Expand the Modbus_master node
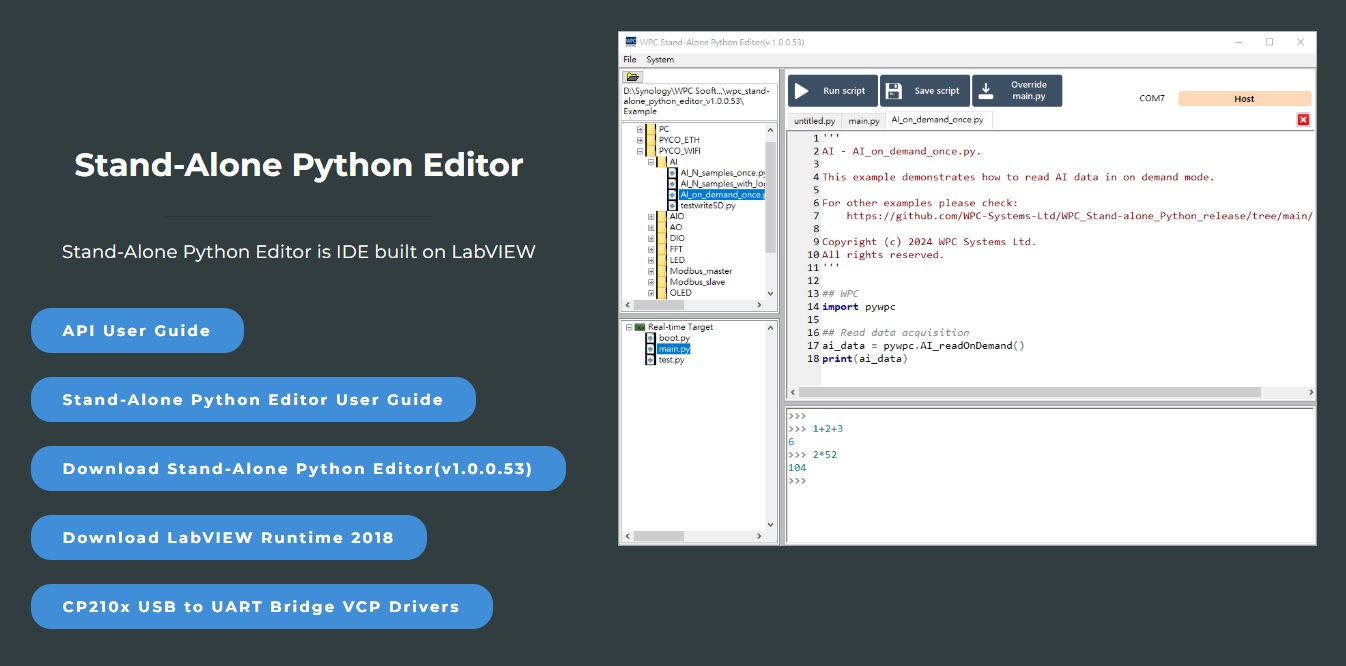Image resolution: width=1346 pixels, height=666 pixels. [651, 269]
